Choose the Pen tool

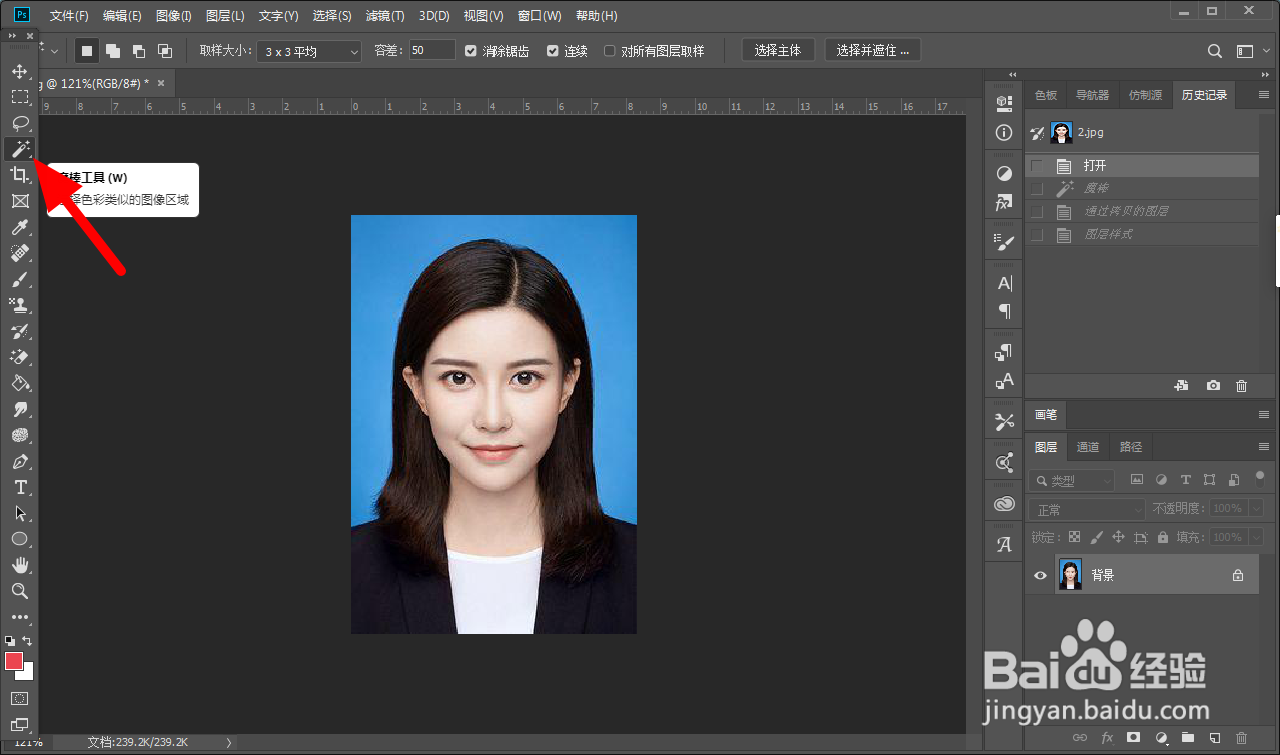(x=19, y=462)
